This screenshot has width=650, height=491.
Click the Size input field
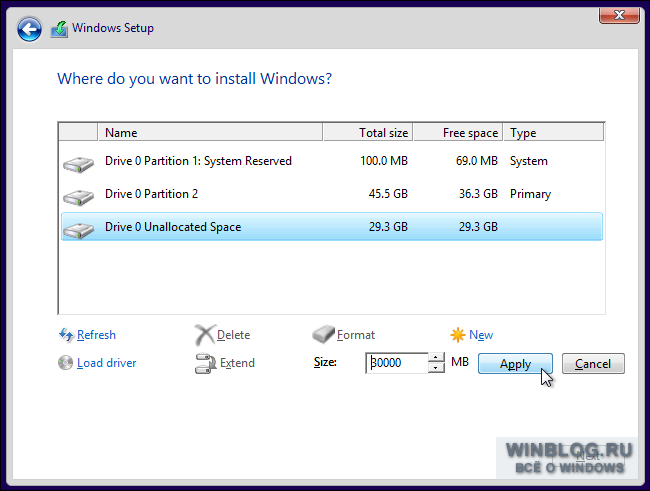pyautogui.click(x=397, y=363)
